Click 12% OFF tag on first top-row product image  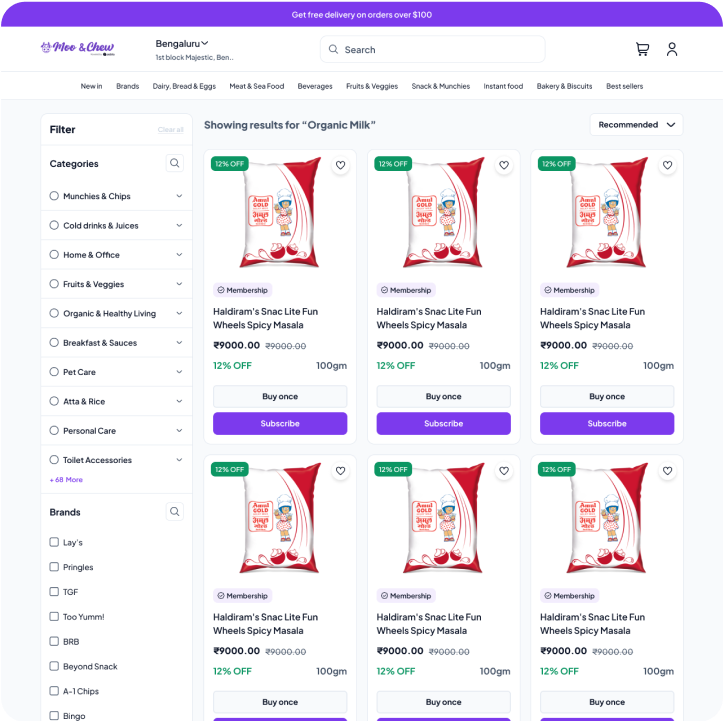[230, 164]
